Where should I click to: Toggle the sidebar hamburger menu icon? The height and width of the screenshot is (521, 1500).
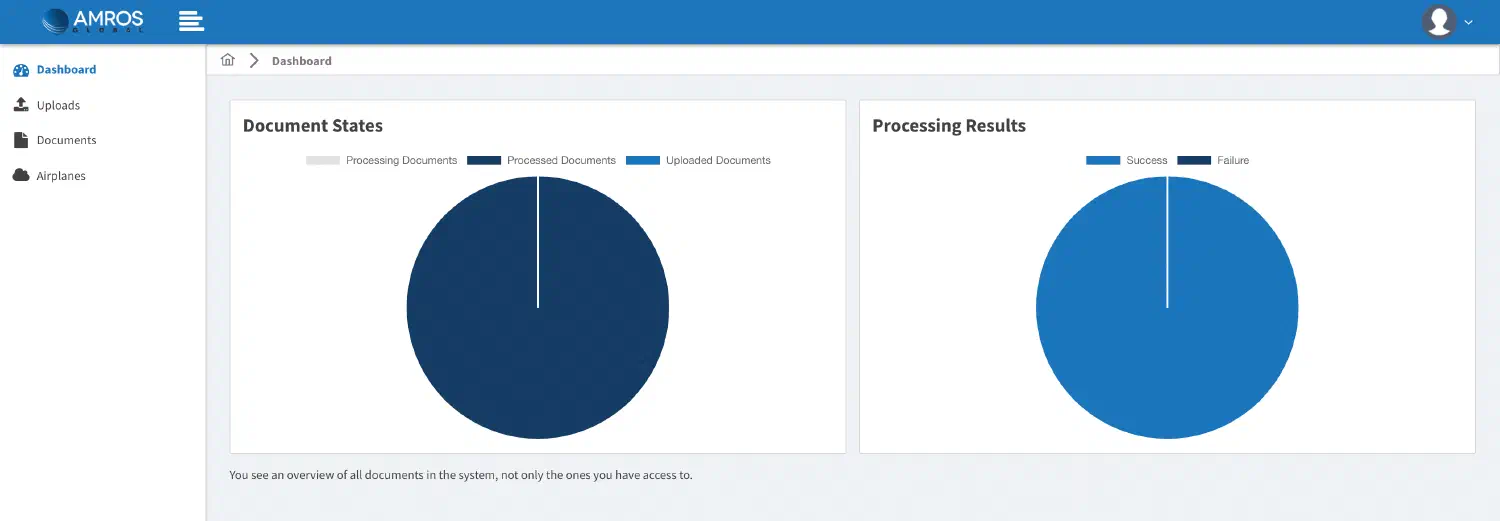[x=191, y=21]
